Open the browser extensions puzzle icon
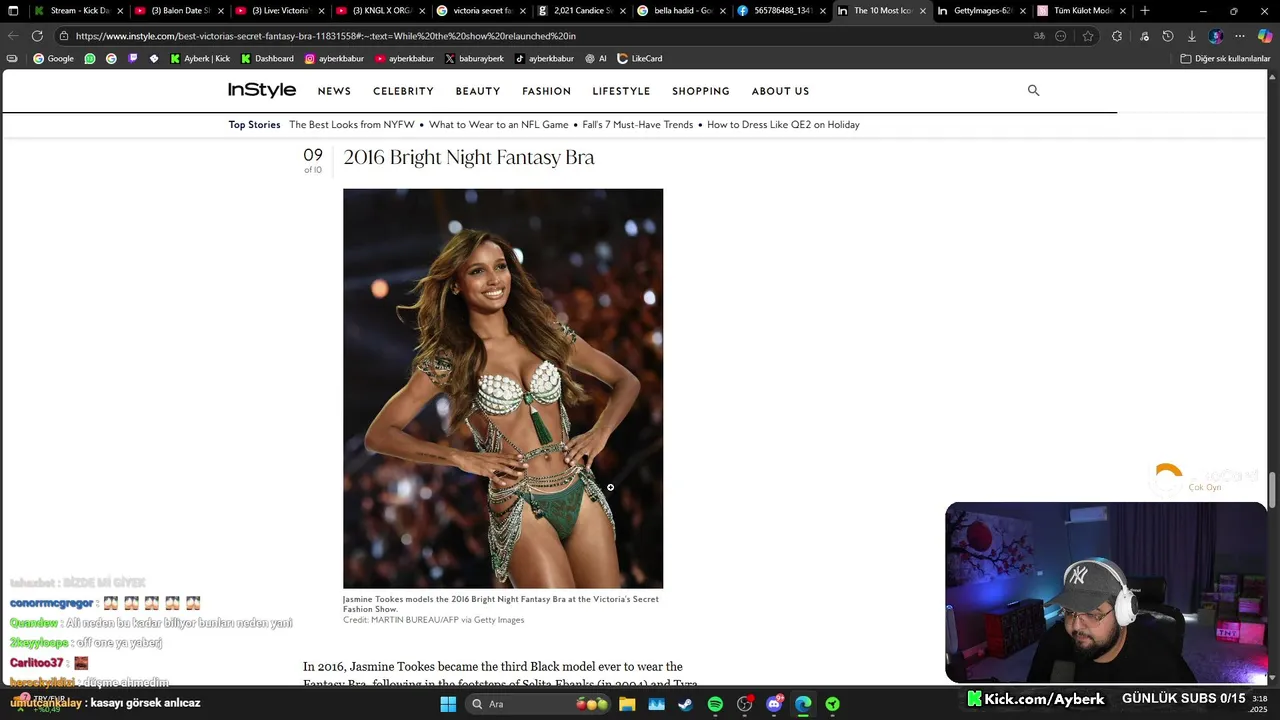 (1117, 36)
